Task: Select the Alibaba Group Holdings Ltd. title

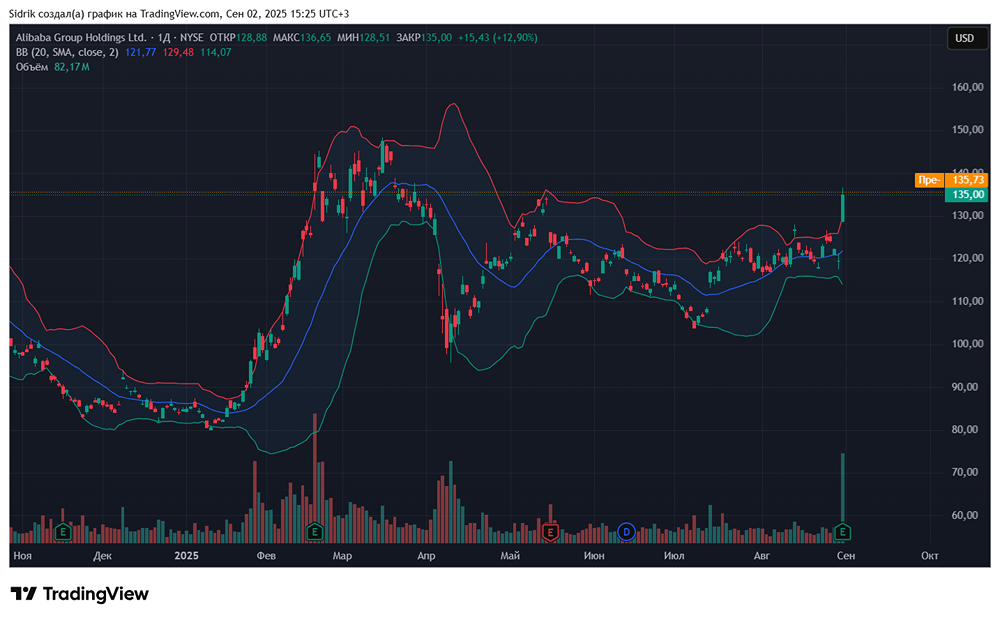Action: 80,37
